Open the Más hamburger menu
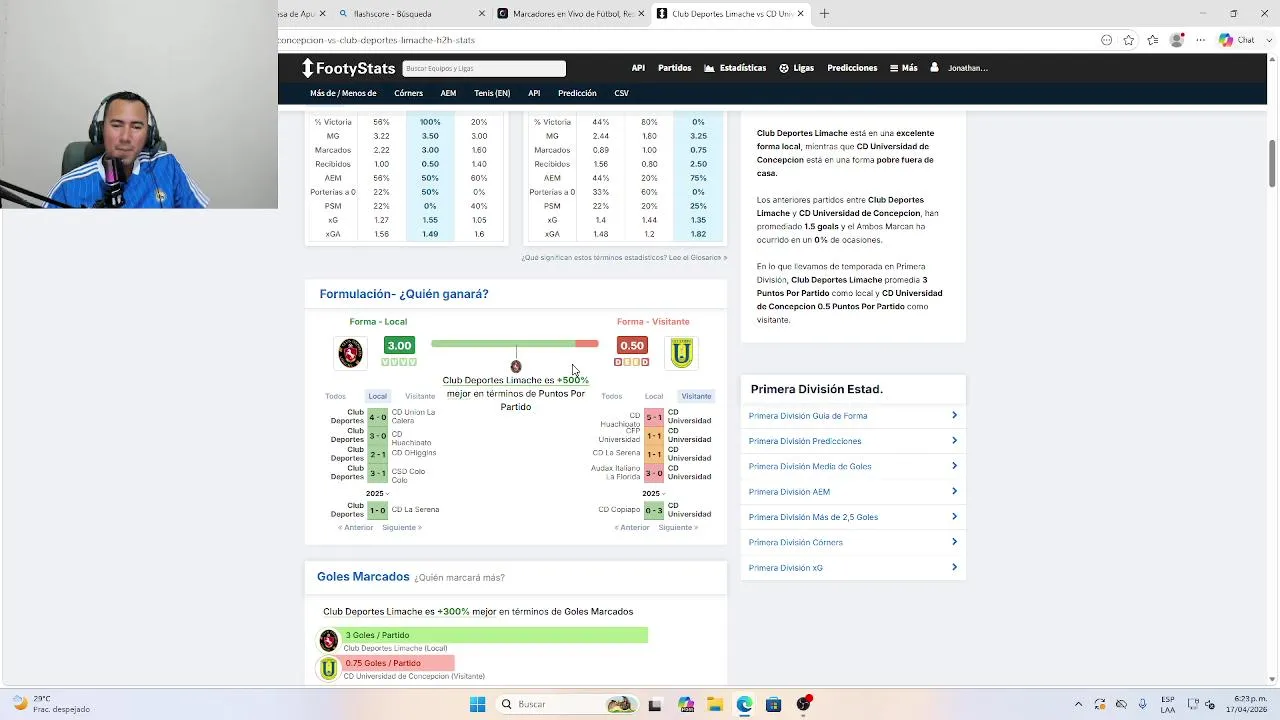Viewport: 1280px width, 720px height. [903, 68]
